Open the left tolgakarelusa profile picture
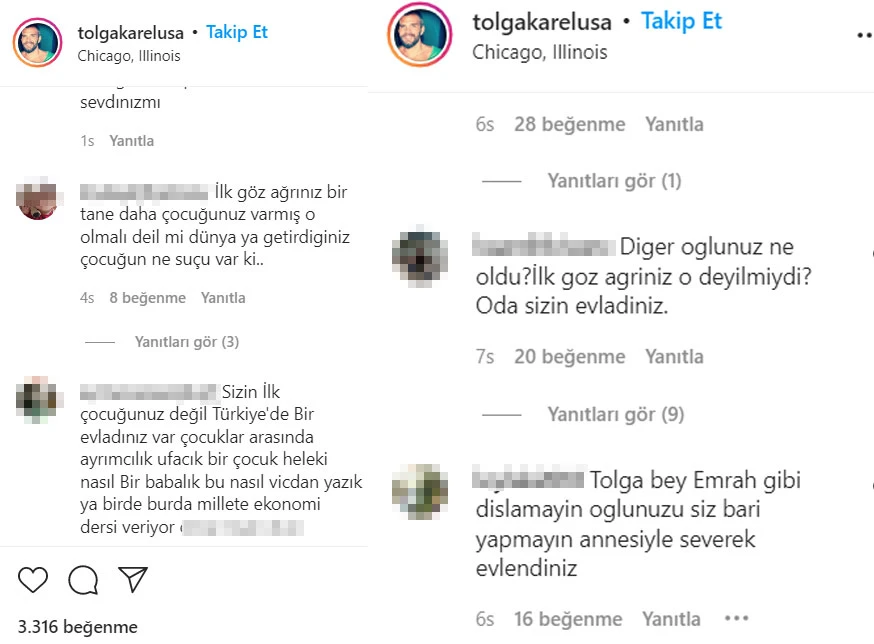Image resolution: width=874 pixels, height=644 pixels. tap(37, 42)
